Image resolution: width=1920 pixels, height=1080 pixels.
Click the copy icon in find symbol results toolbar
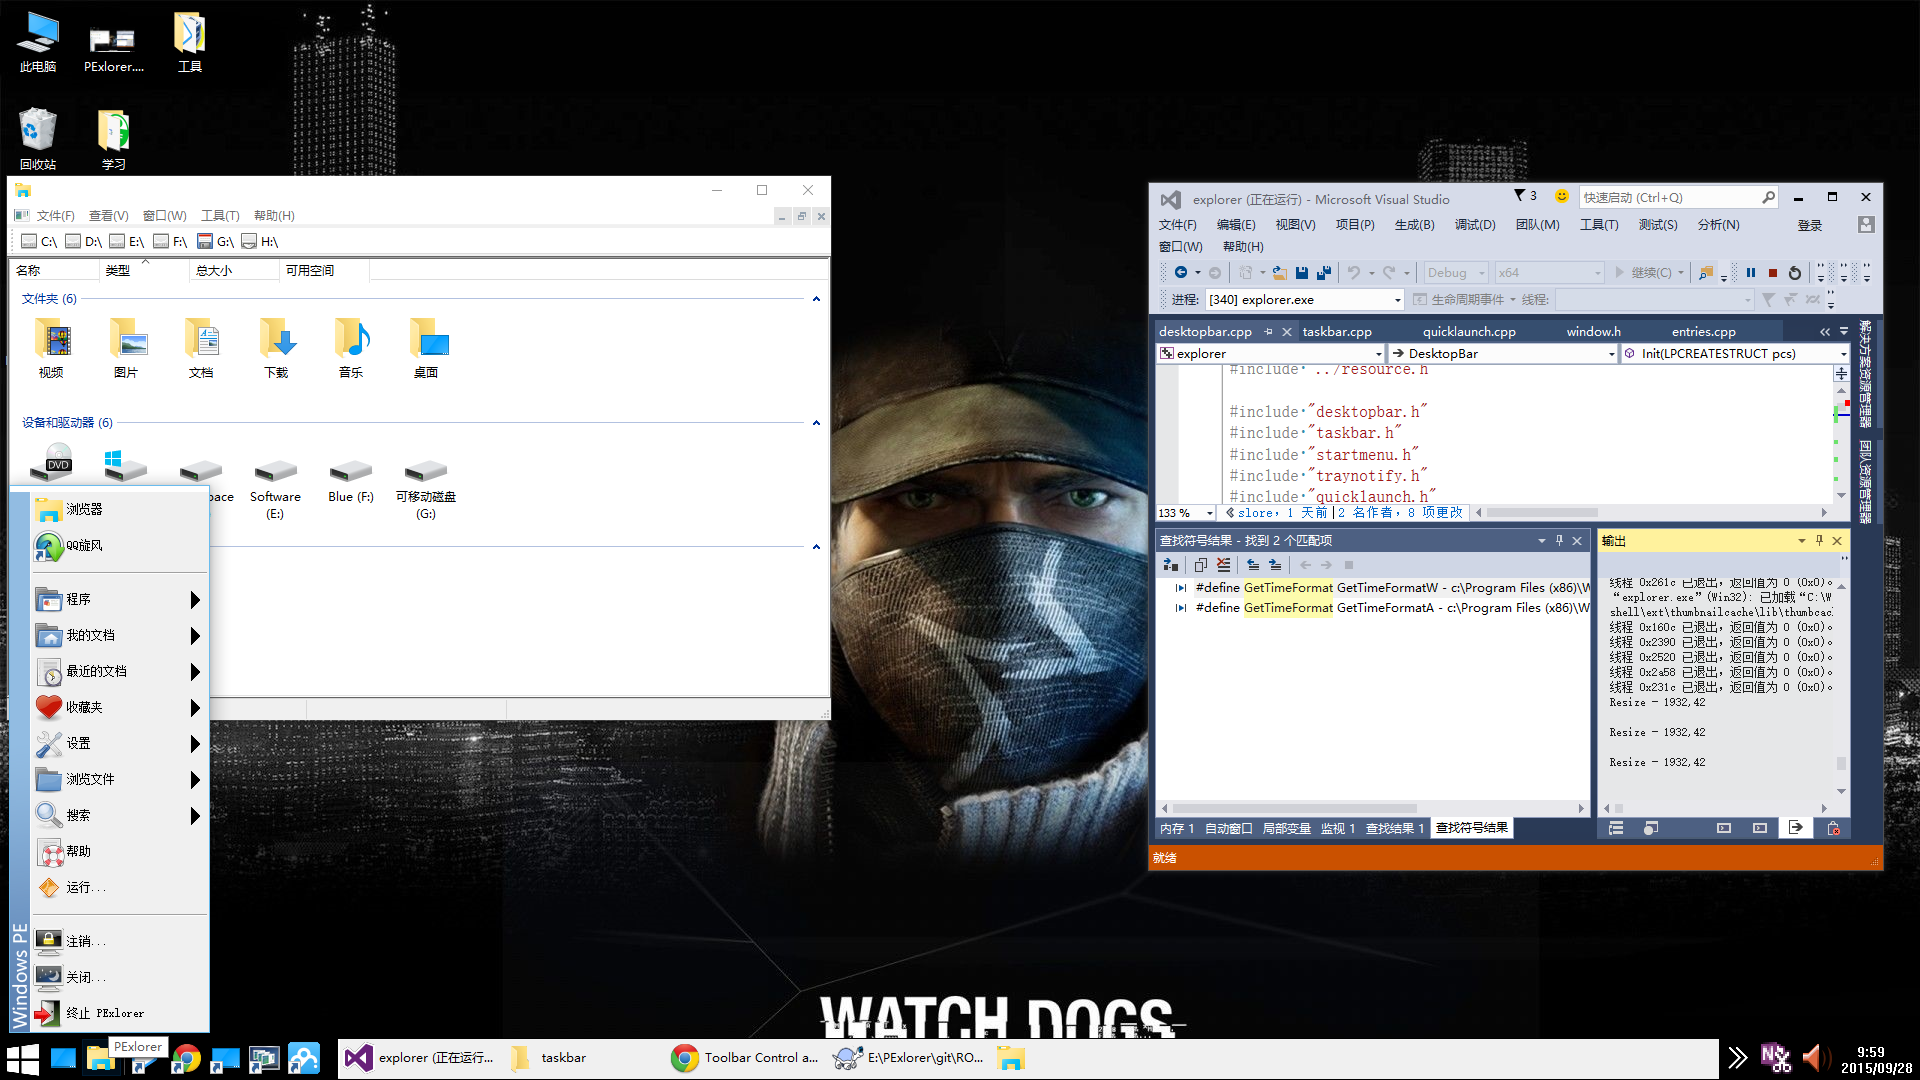tap(1201, 565)
